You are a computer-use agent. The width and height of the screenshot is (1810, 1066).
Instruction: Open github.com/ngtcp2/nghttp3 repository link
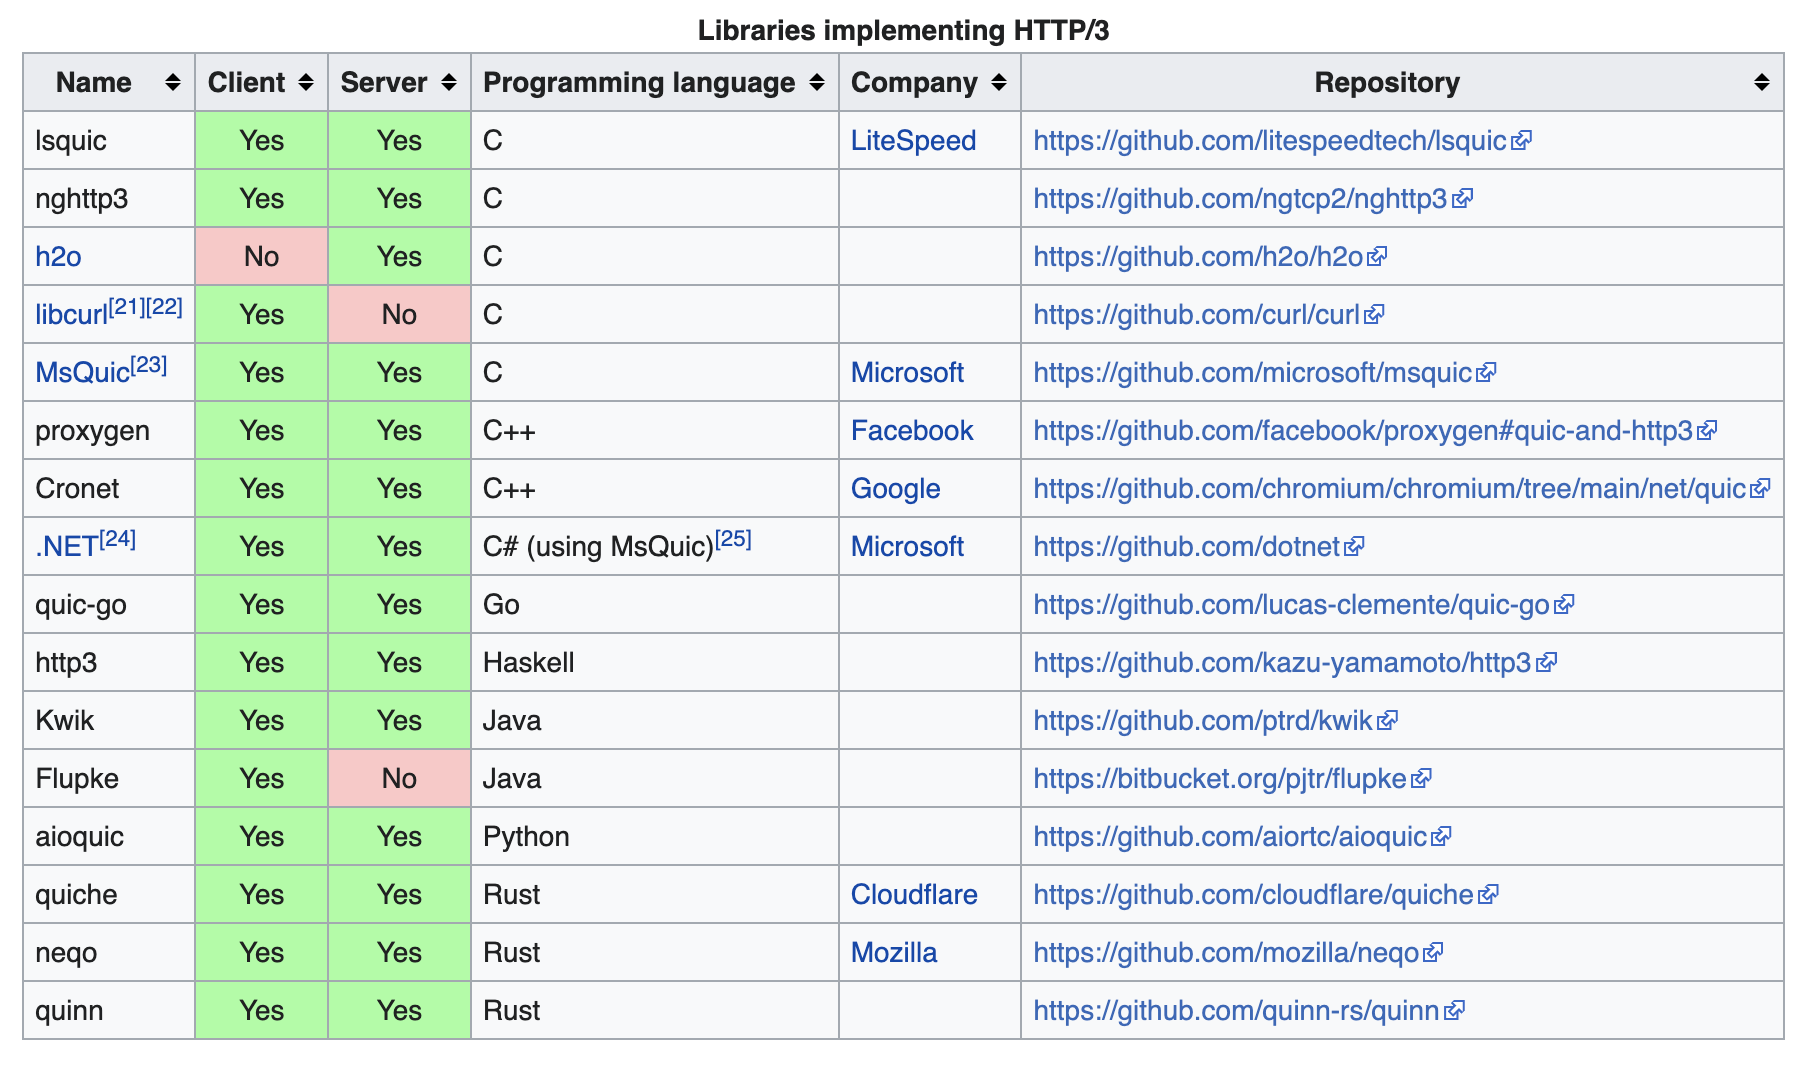1240,199
